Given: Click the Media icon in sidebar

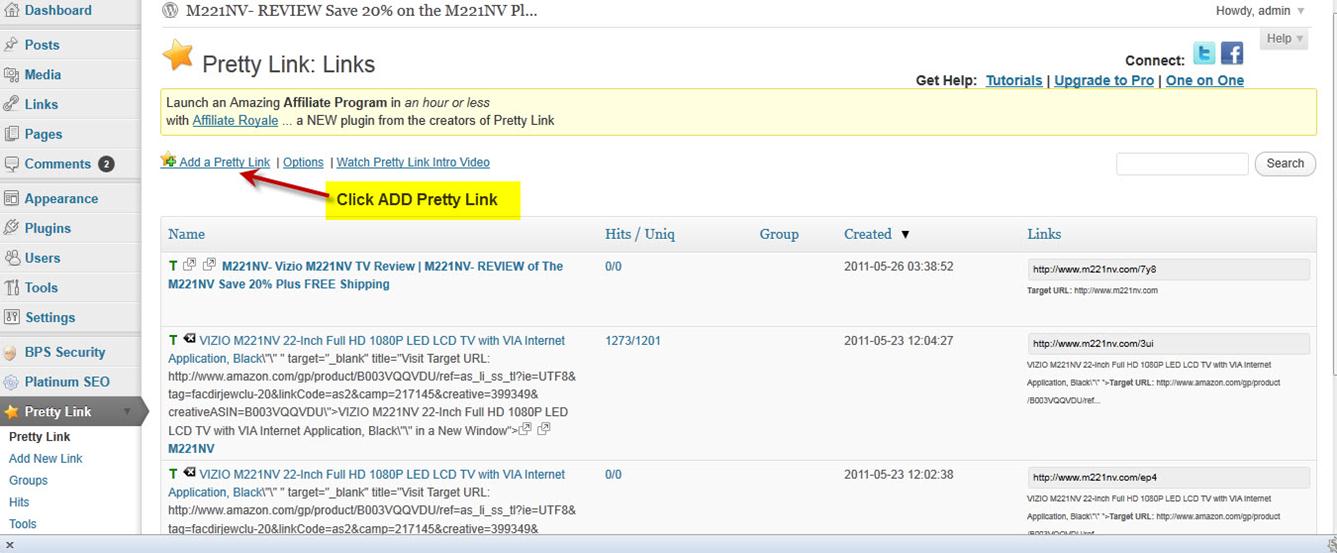Looking at the screenshot, I should pyautogui.click(x=11, y=75).
